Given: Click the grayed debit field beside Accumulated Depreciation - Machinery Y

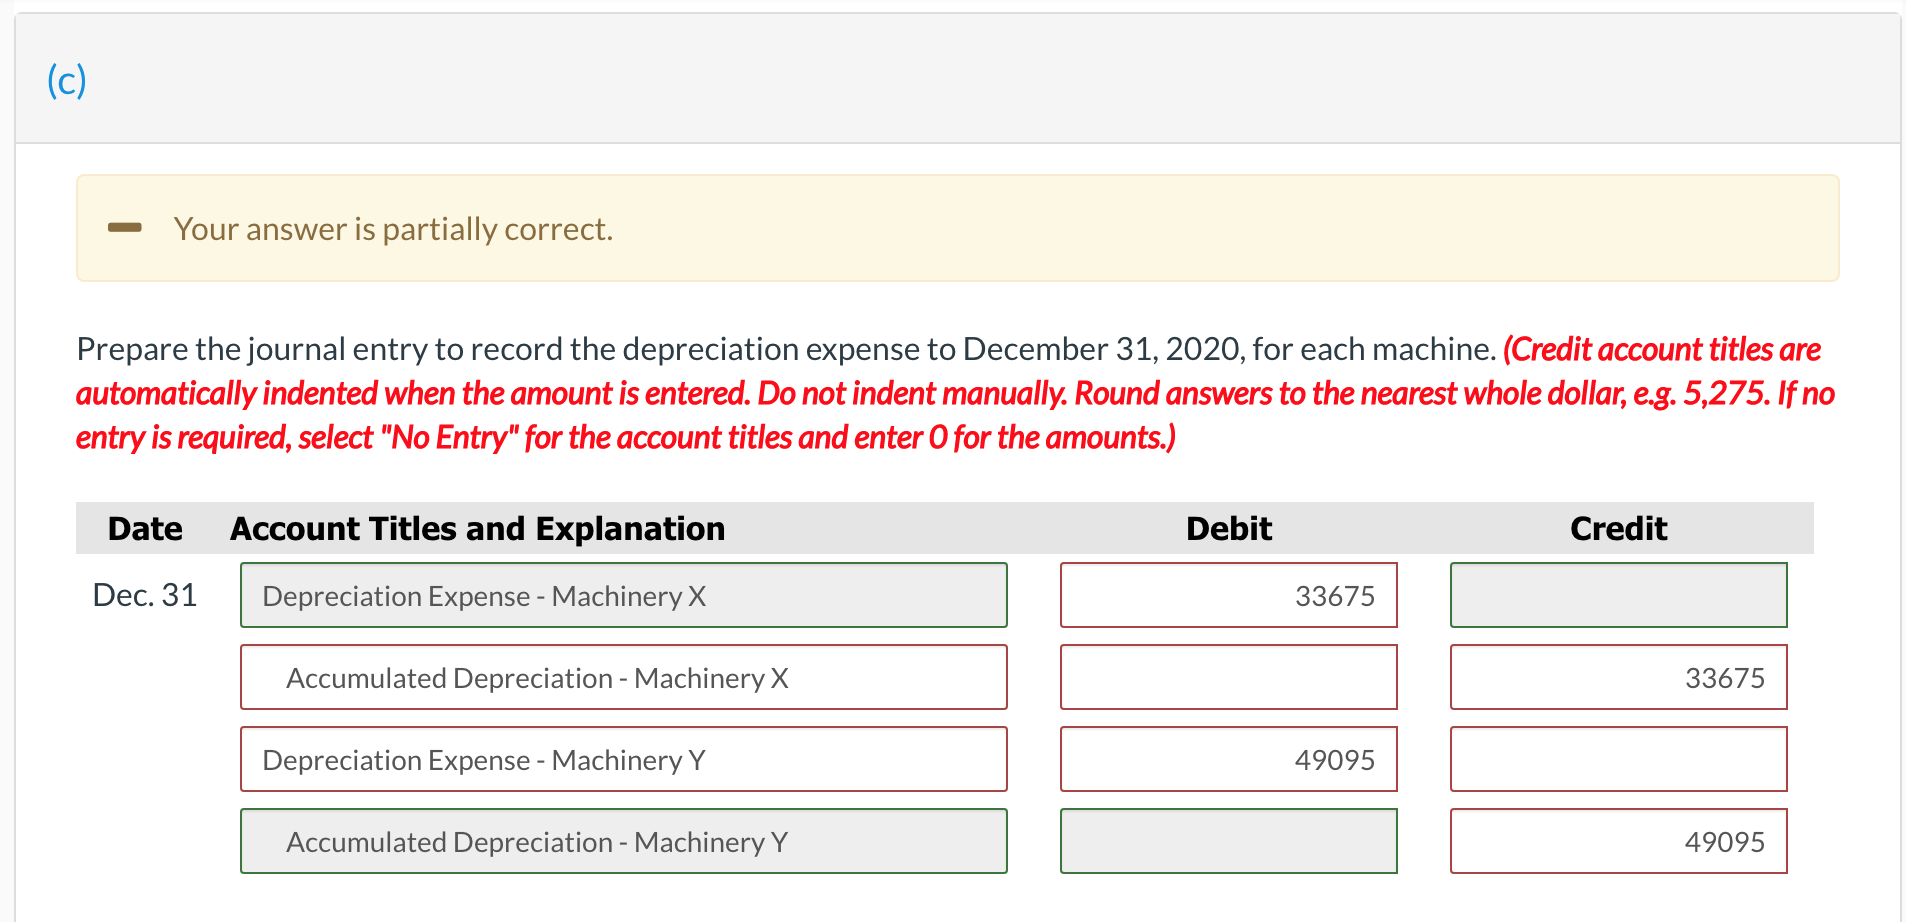Looking at the screenshot, I should tap(1228, 841).
